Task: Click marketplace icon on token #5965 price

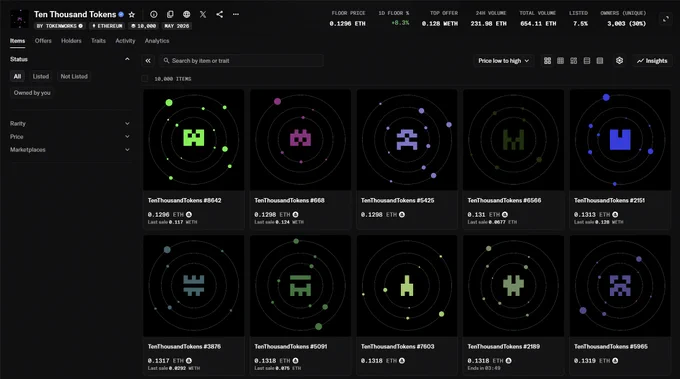Action: pos(615,360)
